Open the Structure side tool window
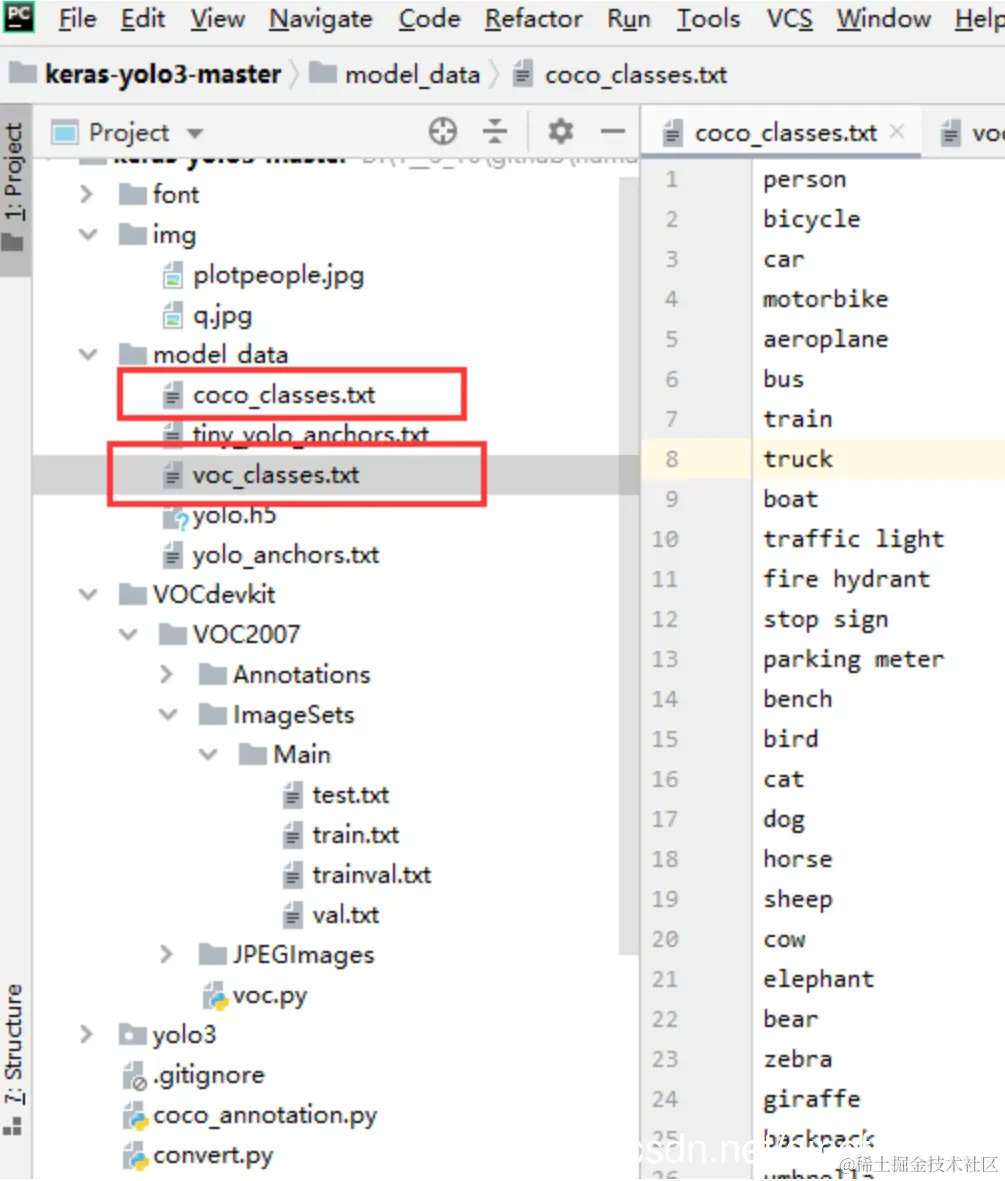 (14, 1058)
